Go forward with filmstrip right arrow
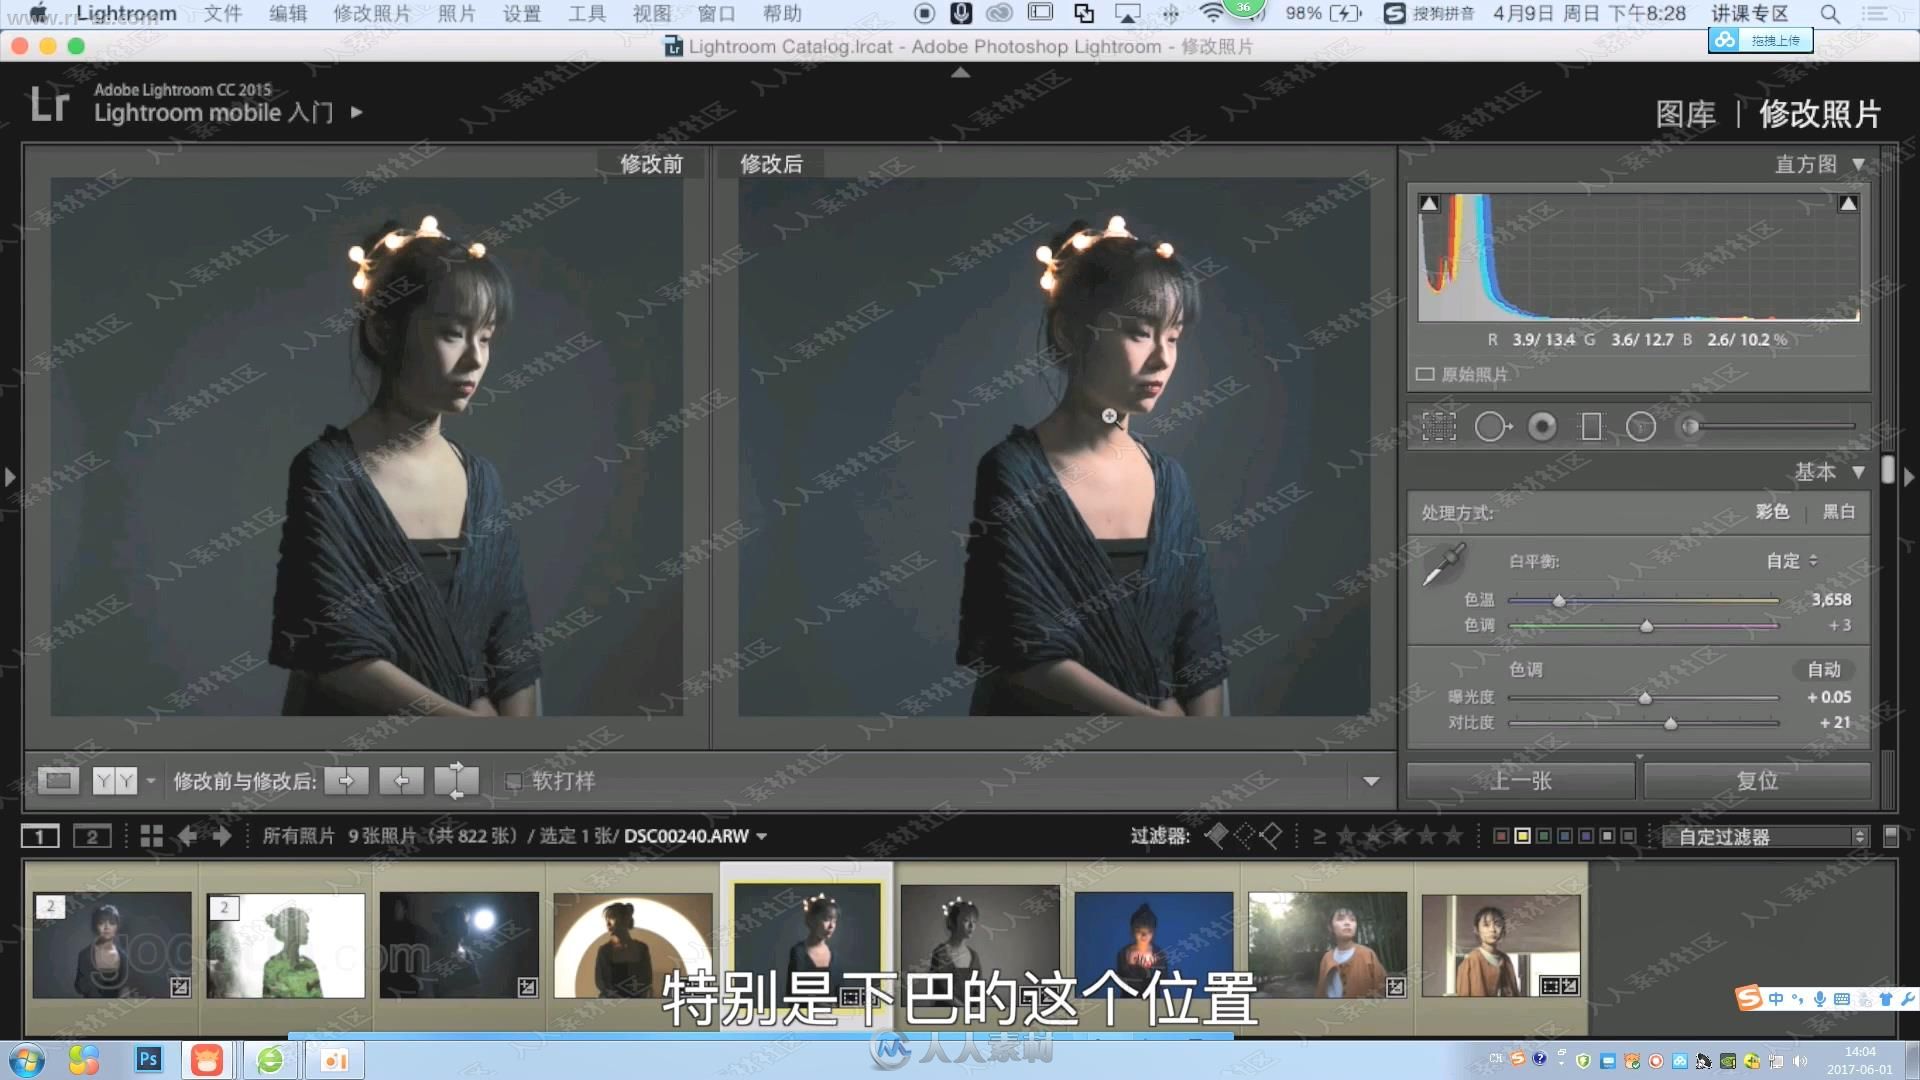Screen dimensions: 1920x1080 click(x=222, y=836)
